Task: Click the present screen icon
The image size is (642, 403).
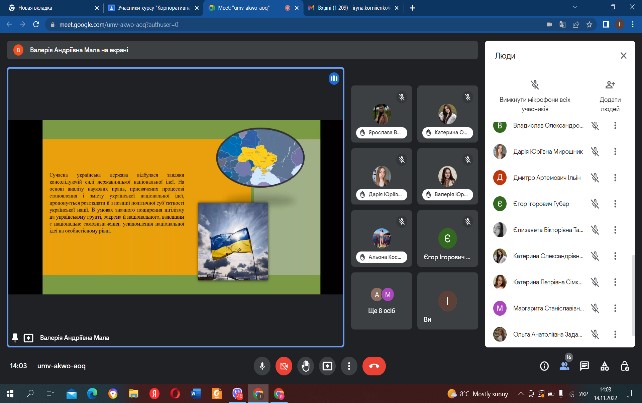Action: coord(327,366)
